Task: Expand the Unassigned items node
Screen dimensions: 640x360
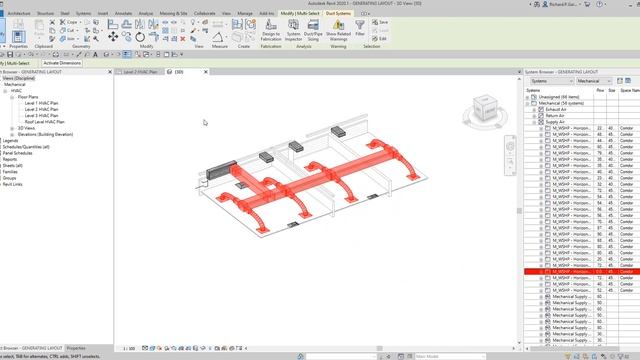Action: point(527,97)
